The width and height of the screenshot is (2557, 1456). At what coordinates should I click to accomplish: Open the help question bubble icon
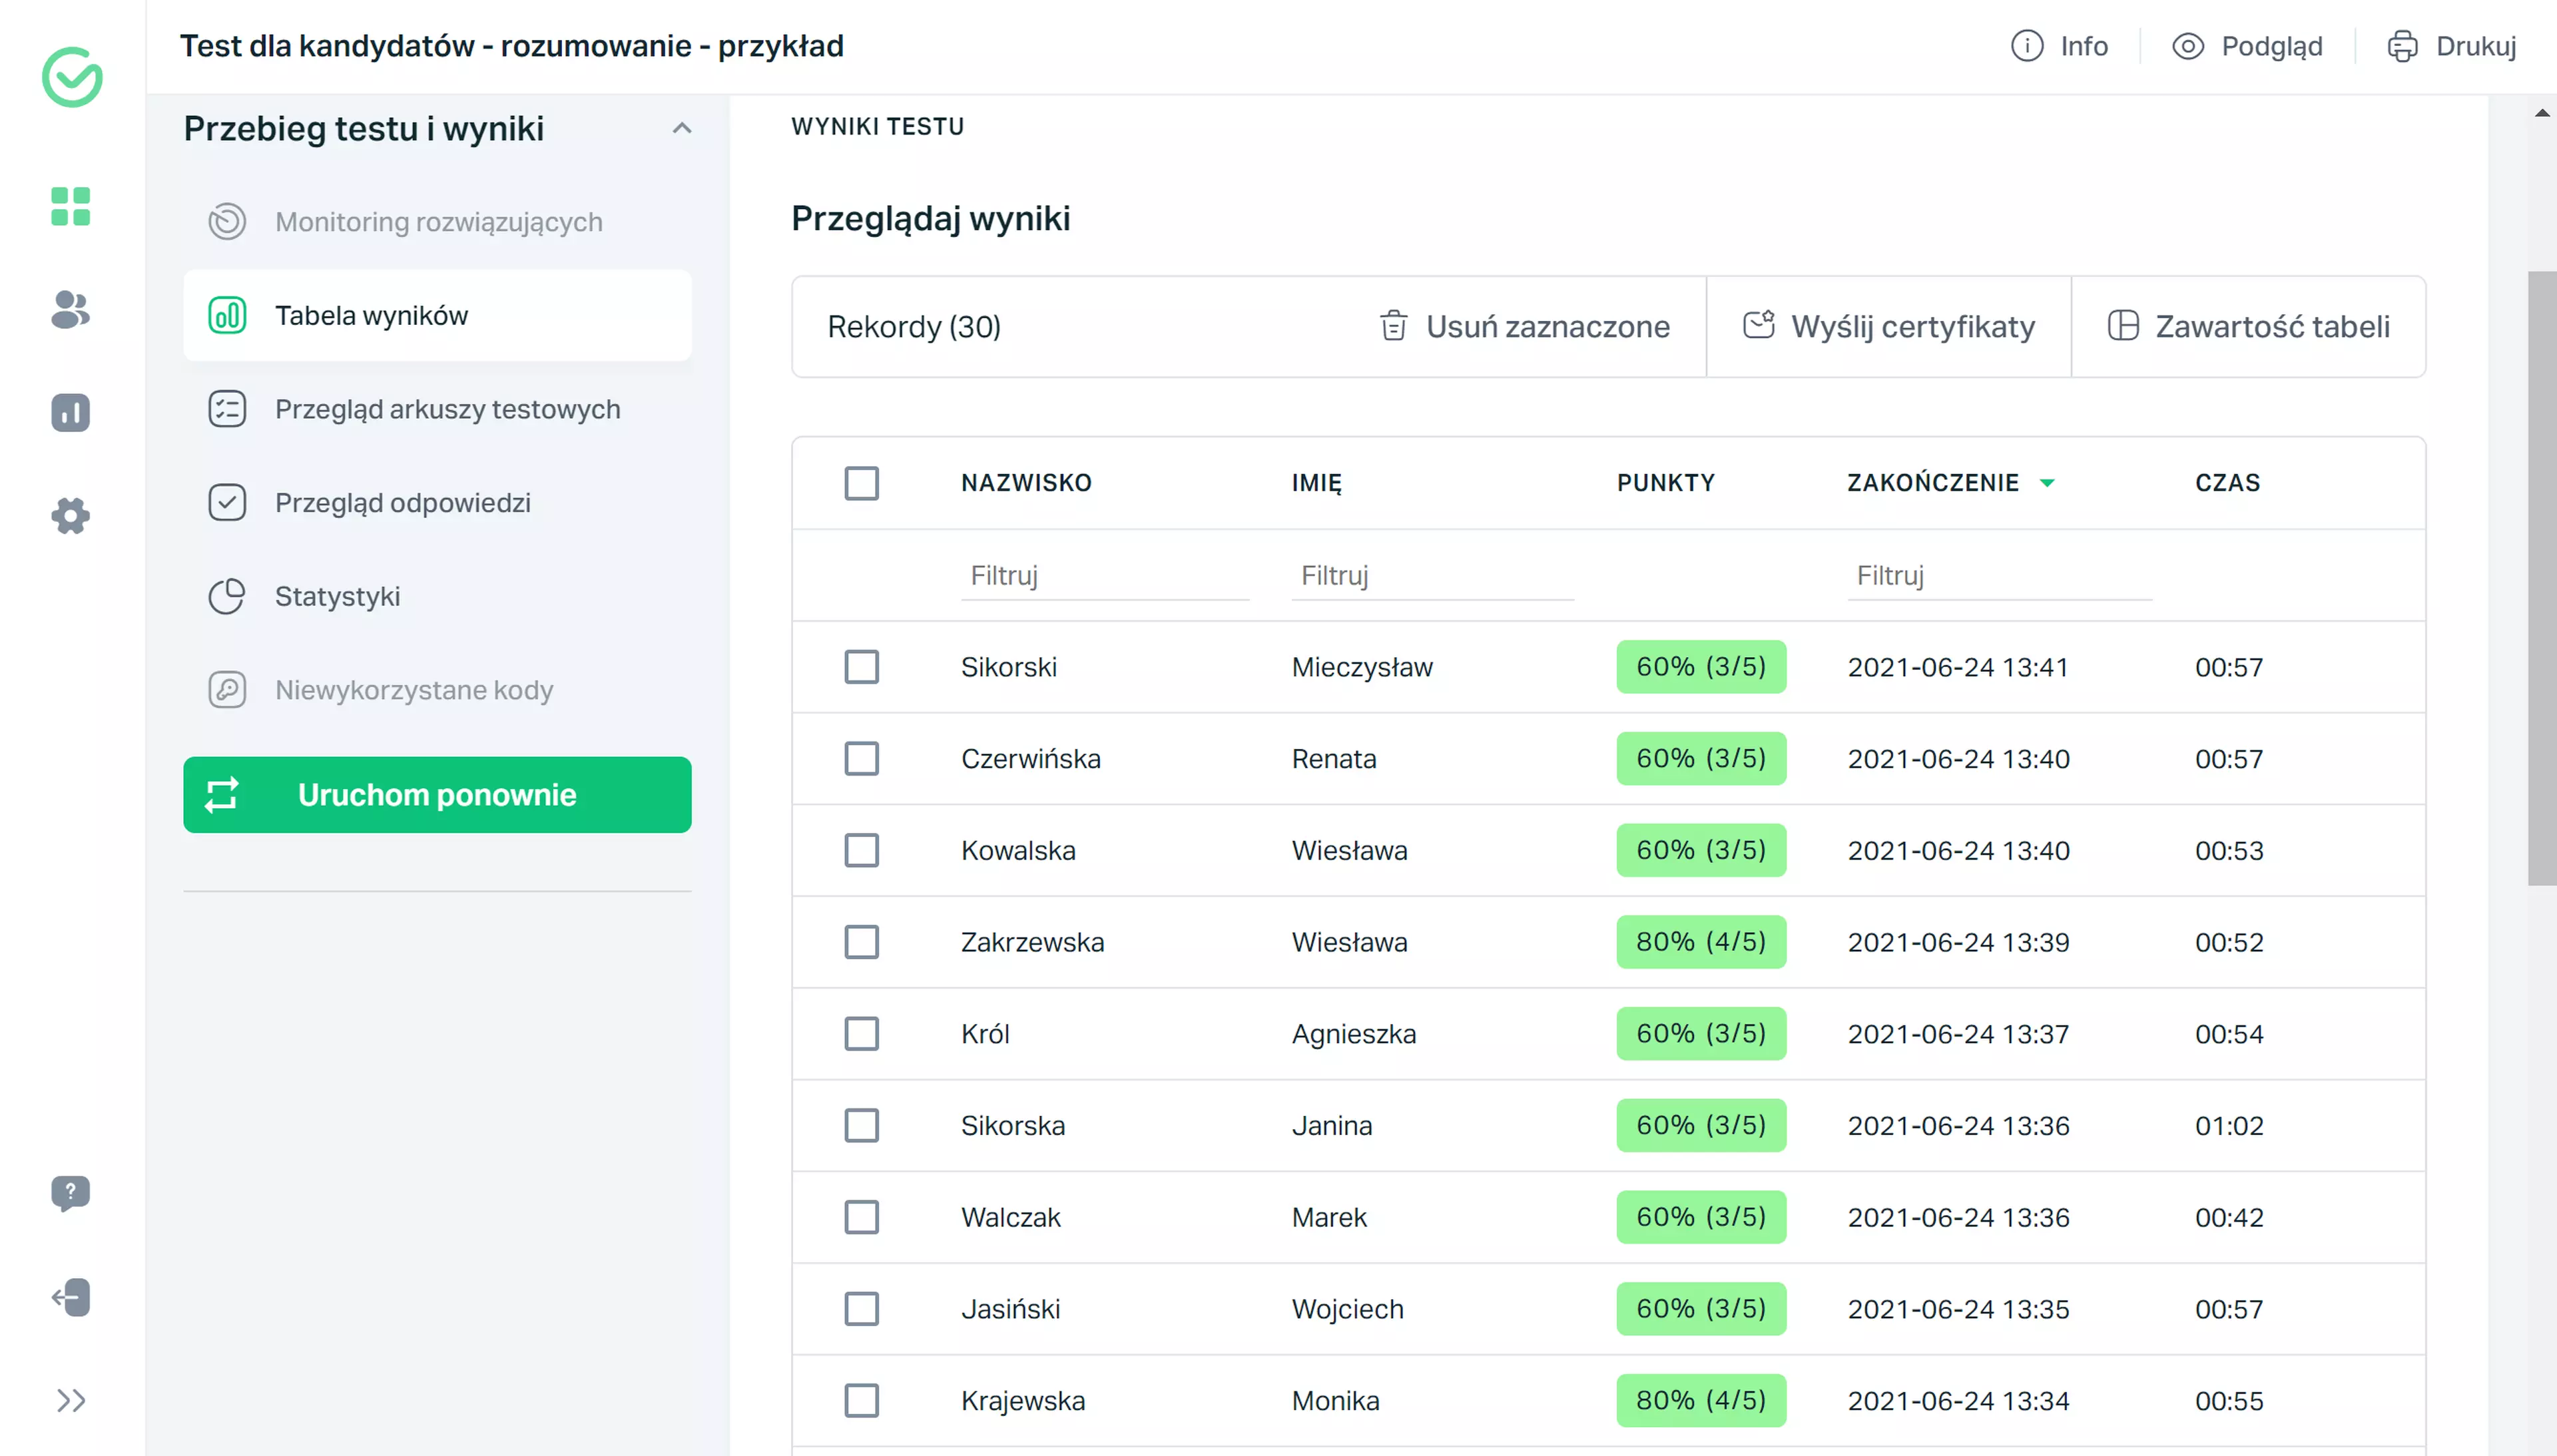pos(70,1193)
